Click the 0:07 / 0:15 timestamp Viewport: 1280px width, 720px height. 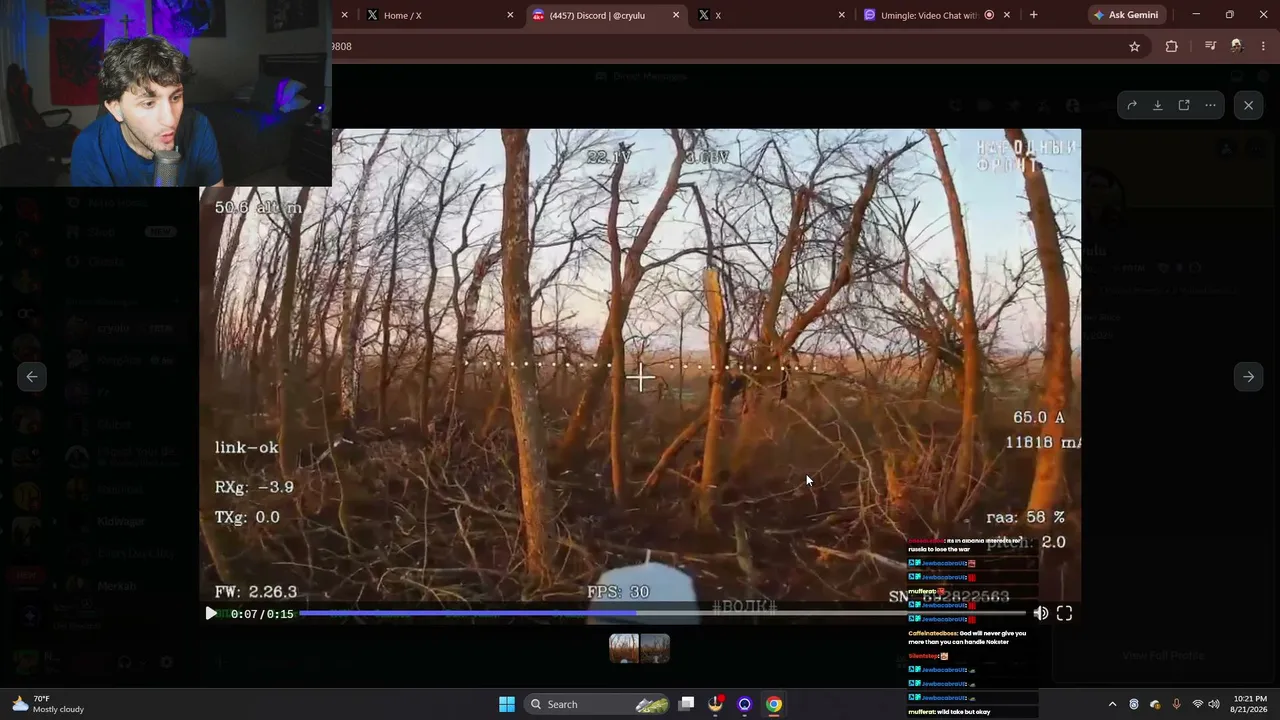pyautogui.click(x=262, y=614)
